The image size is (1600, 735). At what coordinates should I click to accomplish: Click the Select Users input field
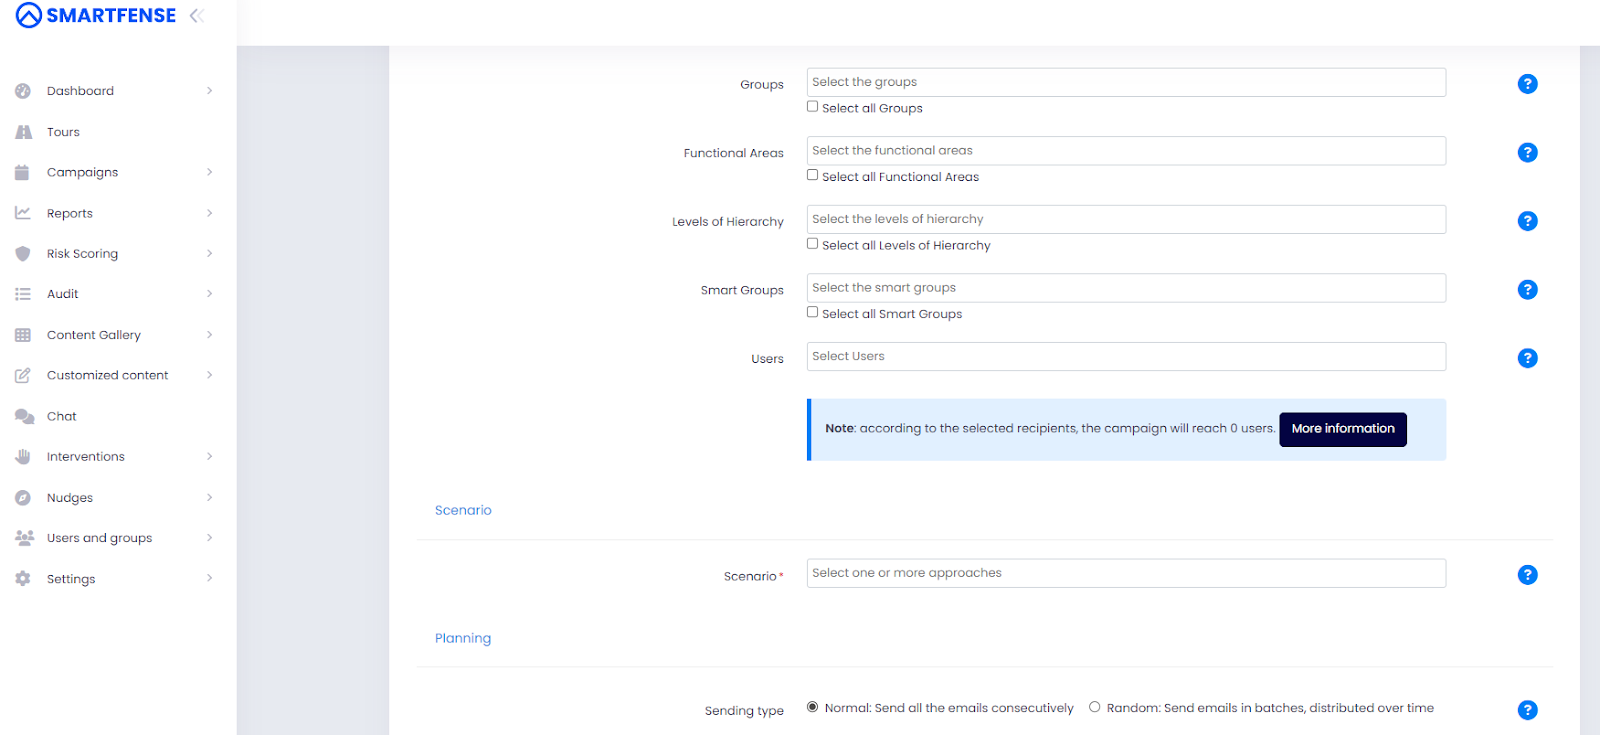pyautogui.click(x=1126, y=356)
